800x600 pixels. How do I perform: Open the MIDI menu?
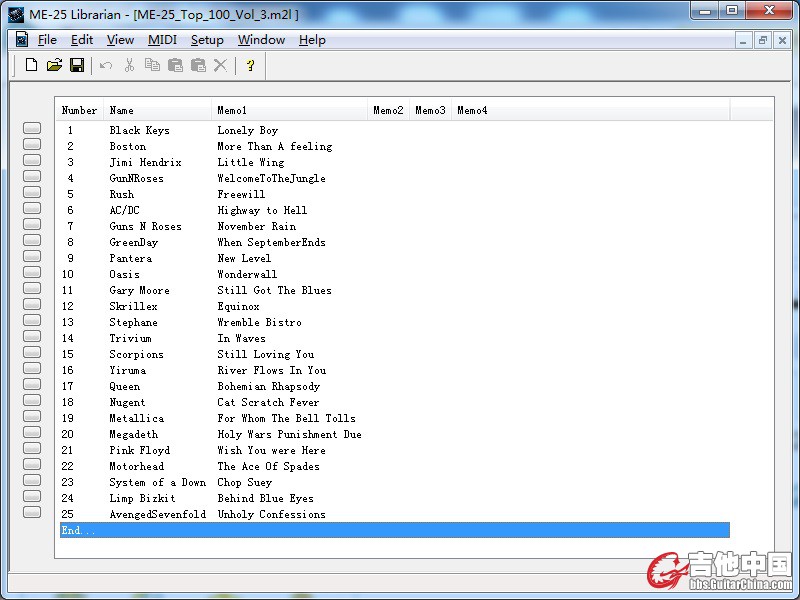(x=162, y=40)
